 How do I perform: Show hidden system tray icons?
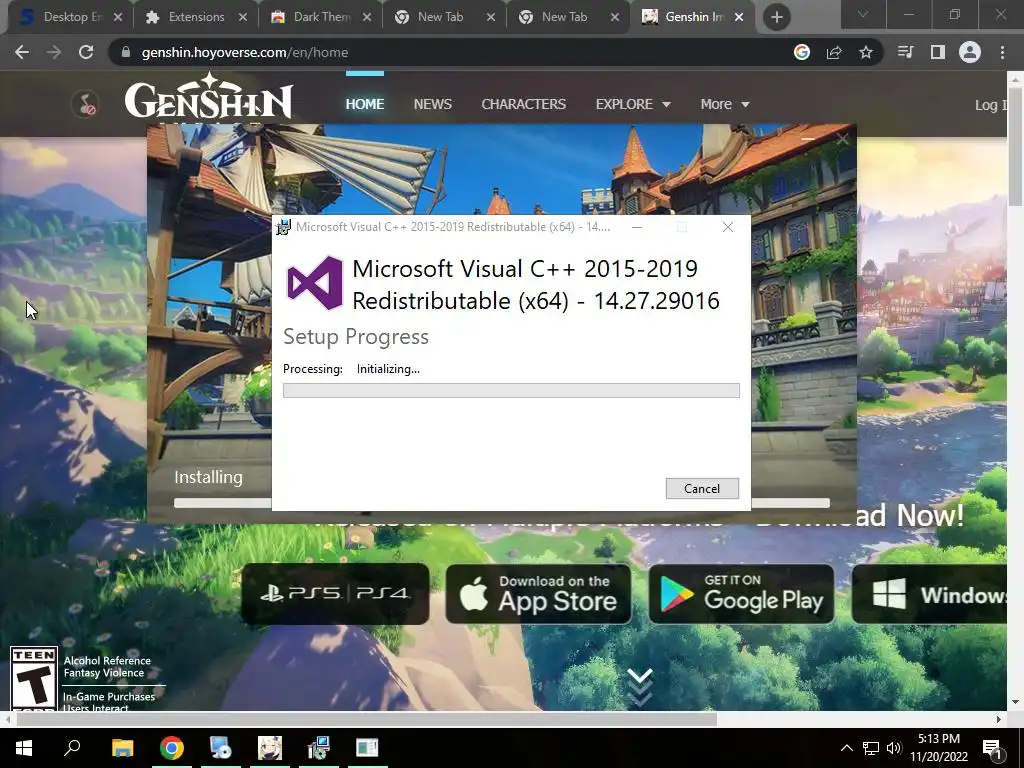point(846,748)
